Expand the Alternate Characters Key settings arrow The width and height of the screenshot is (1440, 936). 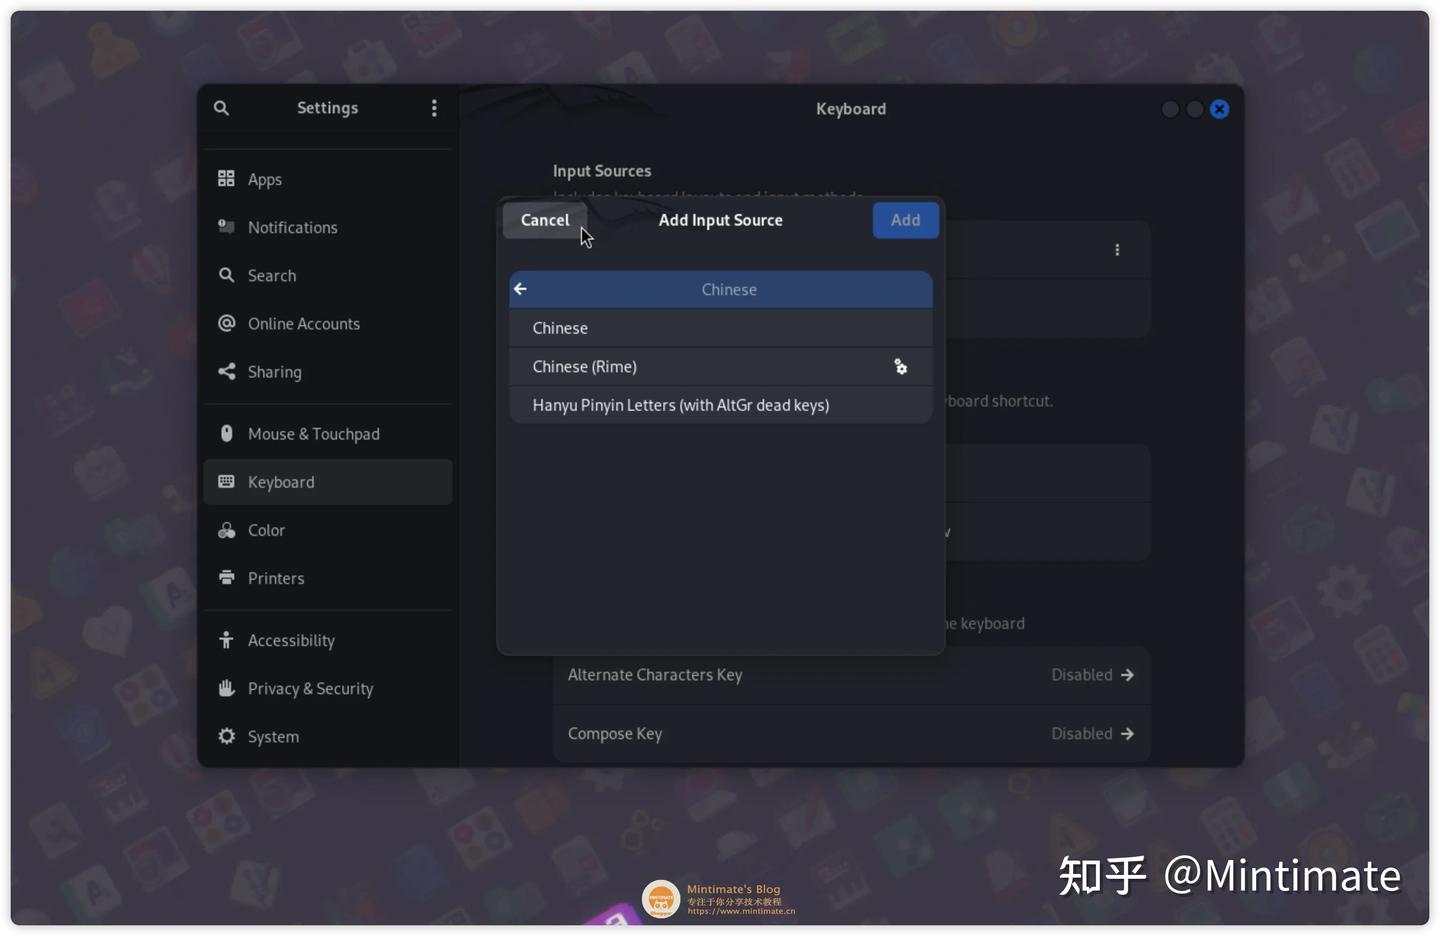pos(1128,675)
